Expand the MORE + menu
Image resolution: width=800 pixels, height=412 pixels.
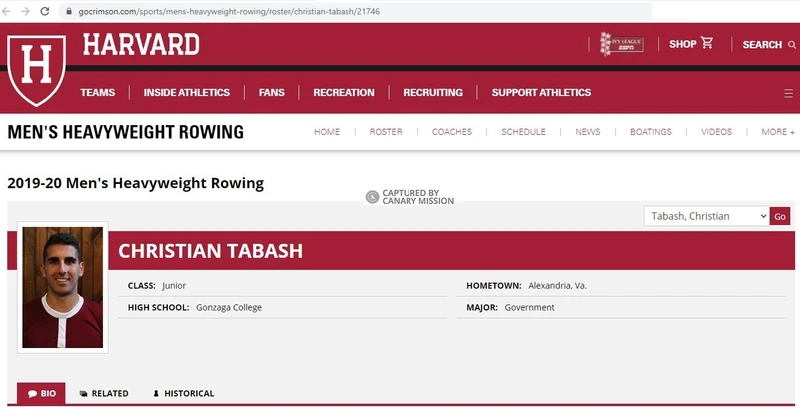[x=778, y=132]
